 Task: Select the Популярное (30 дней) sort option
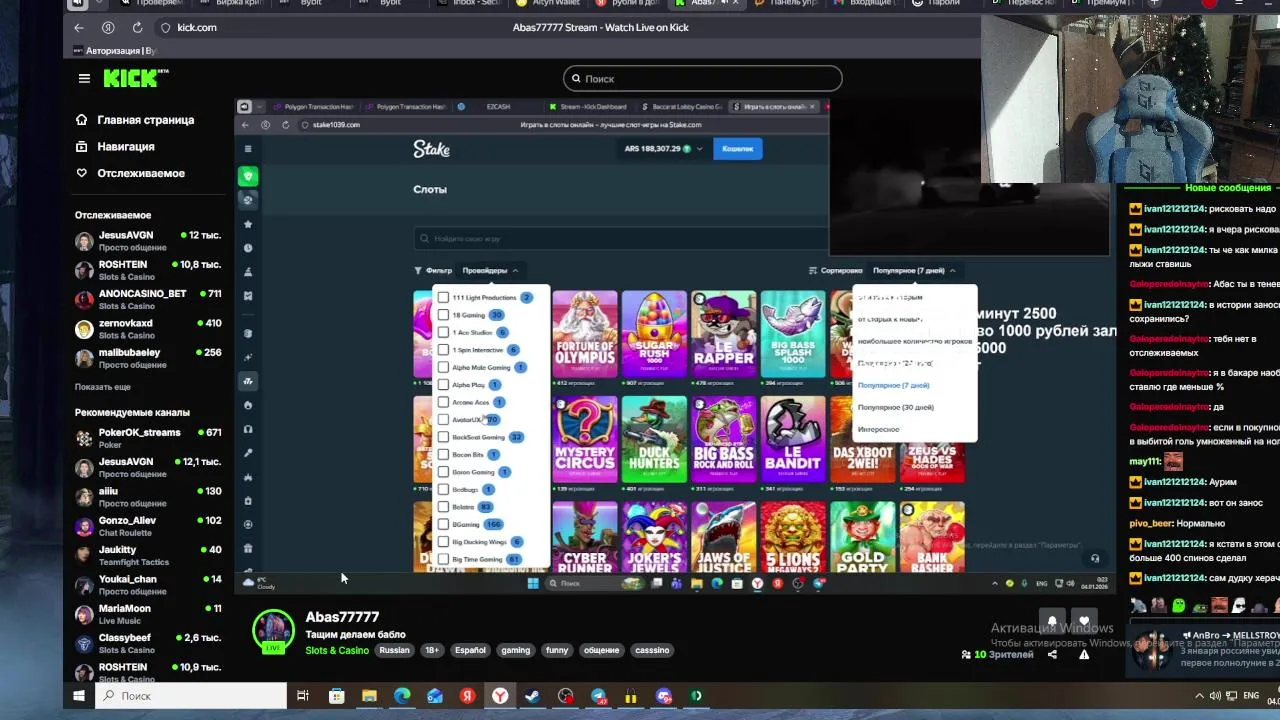coord(895,407)
